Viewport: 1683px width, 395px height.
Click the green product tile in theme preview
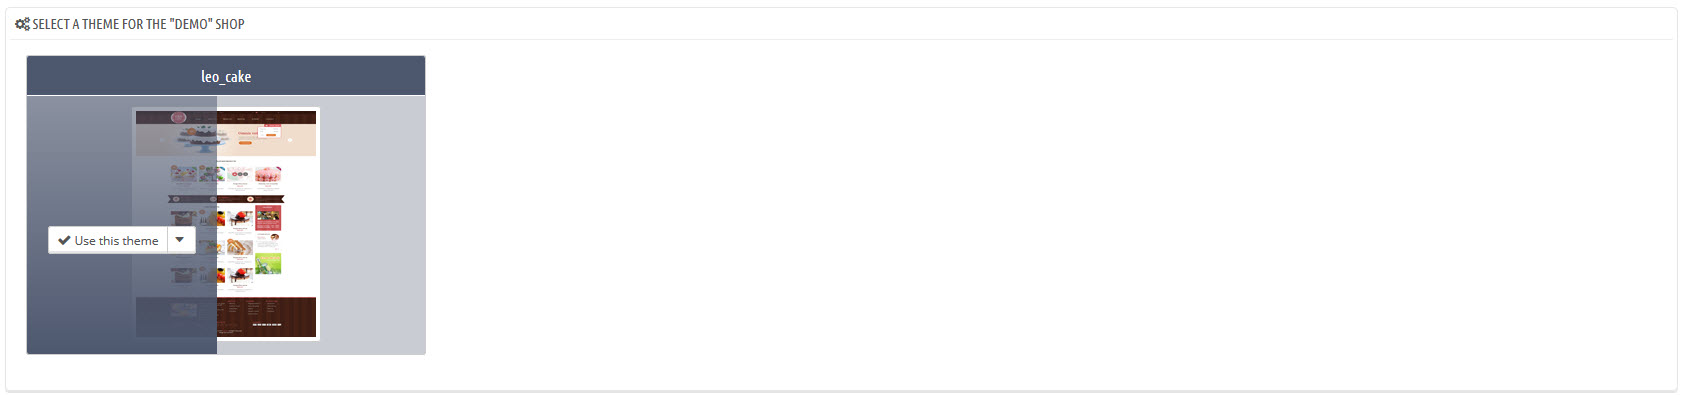click(x=268, y=263)
